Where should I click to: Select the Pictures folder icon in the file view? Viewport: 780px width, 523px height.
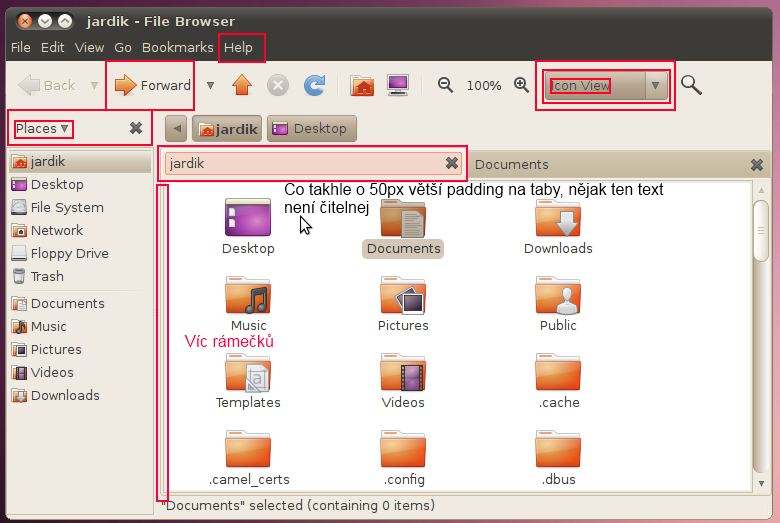coord(403,295)
